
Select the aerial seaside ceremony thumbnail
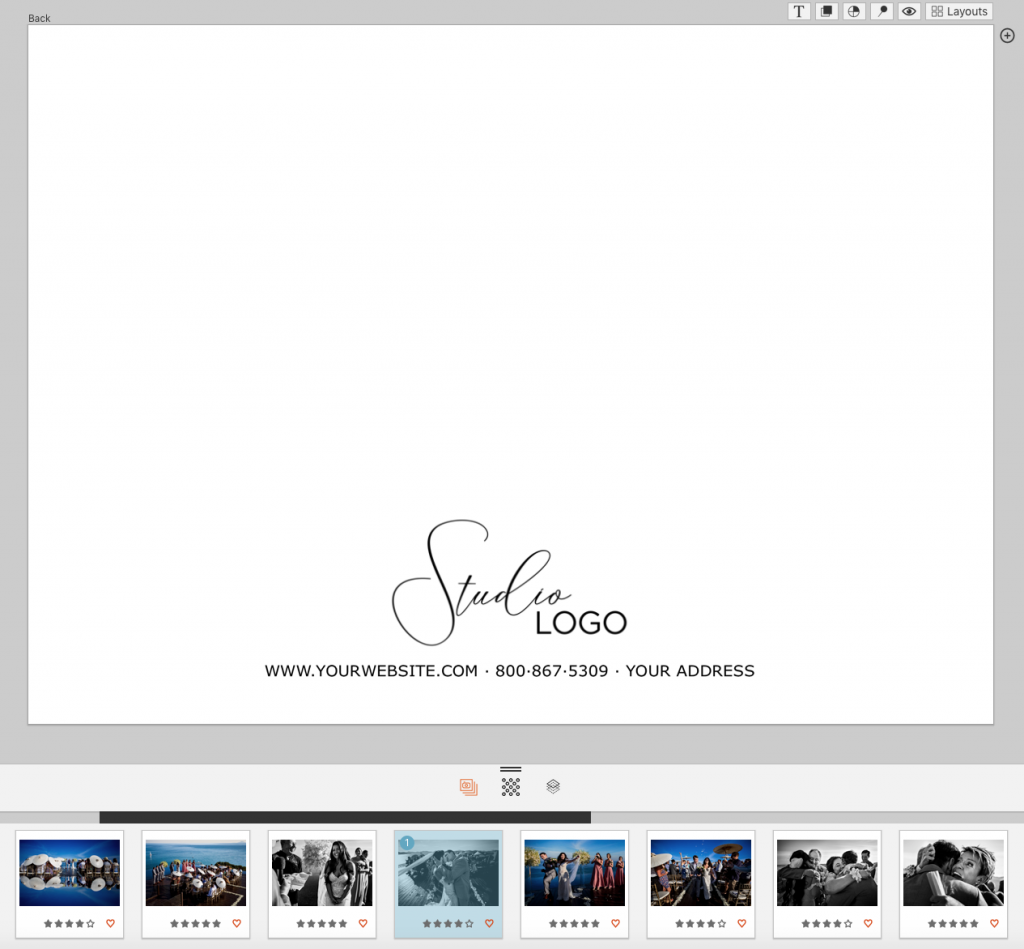tap(196, 873)
